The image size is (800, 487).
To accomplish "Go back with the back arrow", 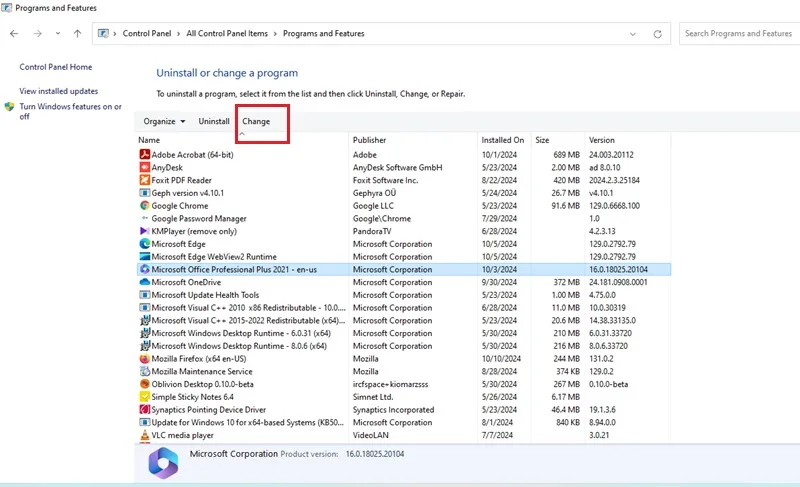I will [x=14, y=34].
